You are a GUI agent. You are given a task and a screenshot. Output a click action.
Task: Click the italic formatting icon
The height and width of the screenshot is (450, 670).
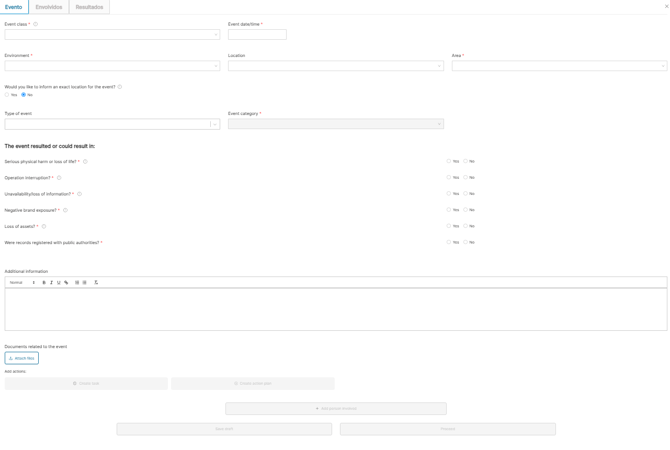[x=51, y=283]
